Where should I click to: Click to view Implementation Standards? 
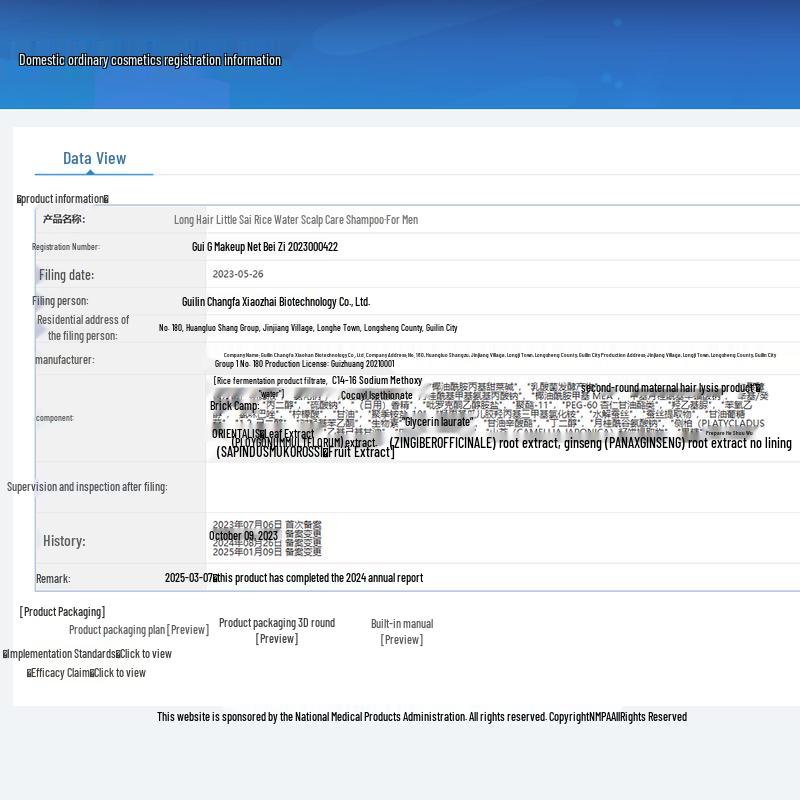(x=145, y=654)
